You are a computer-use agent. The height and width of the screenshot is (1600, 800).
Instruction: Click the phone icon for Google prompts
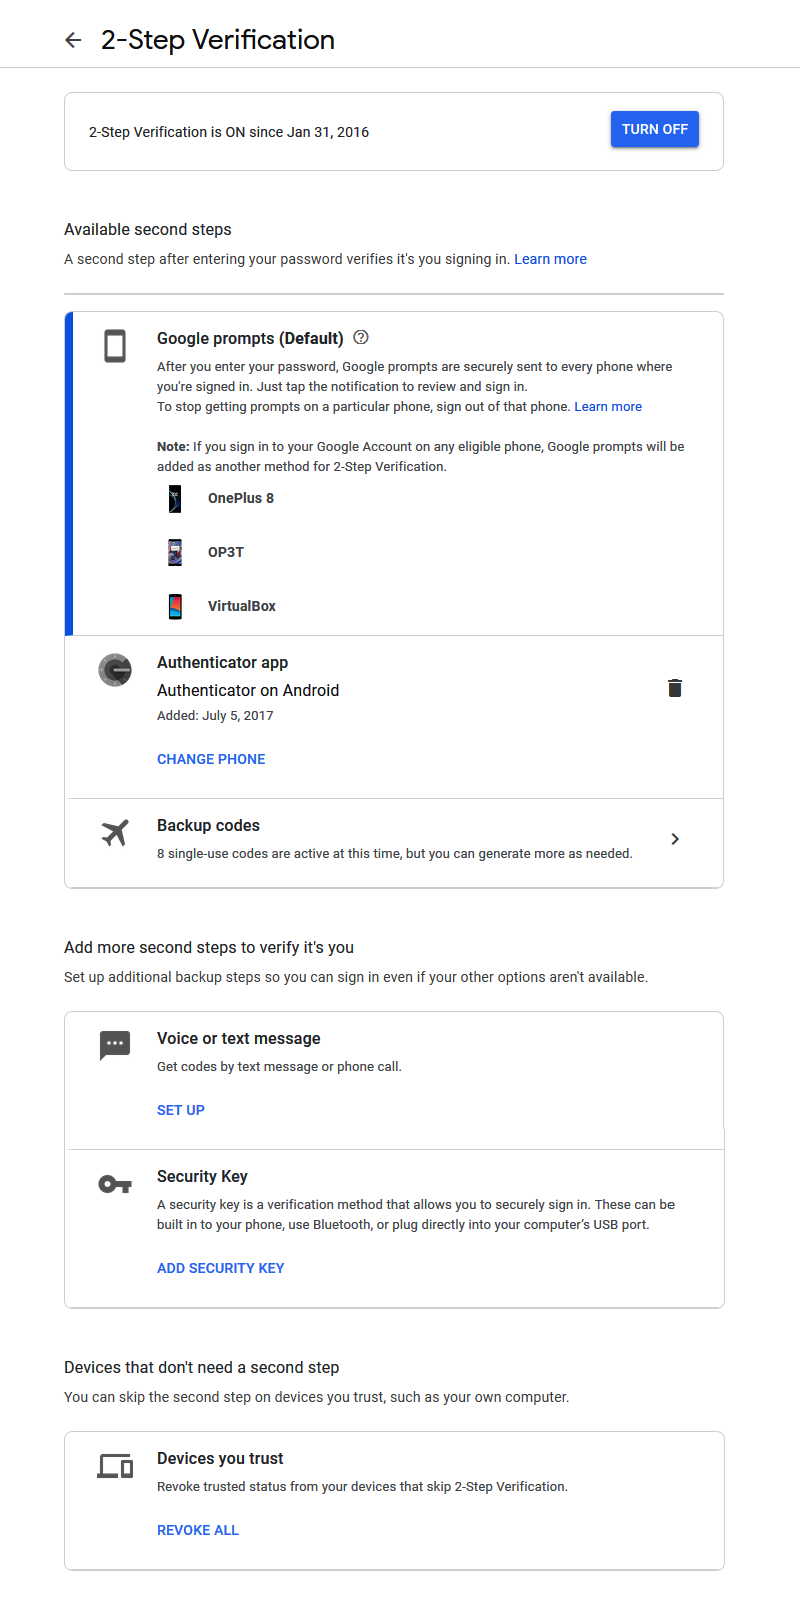click(115, 346)
